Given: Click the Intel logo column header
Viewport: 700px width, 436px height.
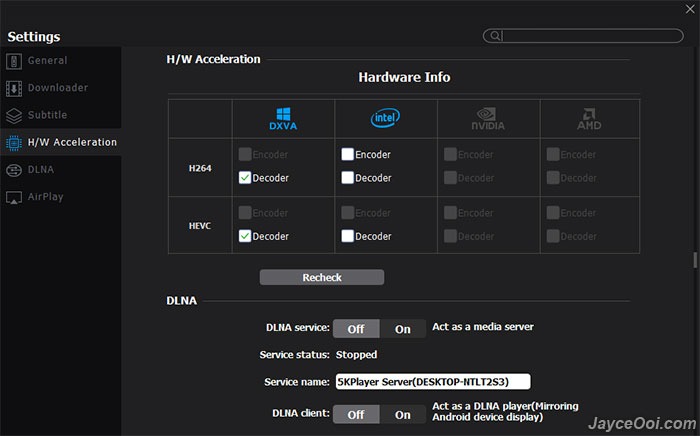Looking at the screenshot, I should 385,118.
